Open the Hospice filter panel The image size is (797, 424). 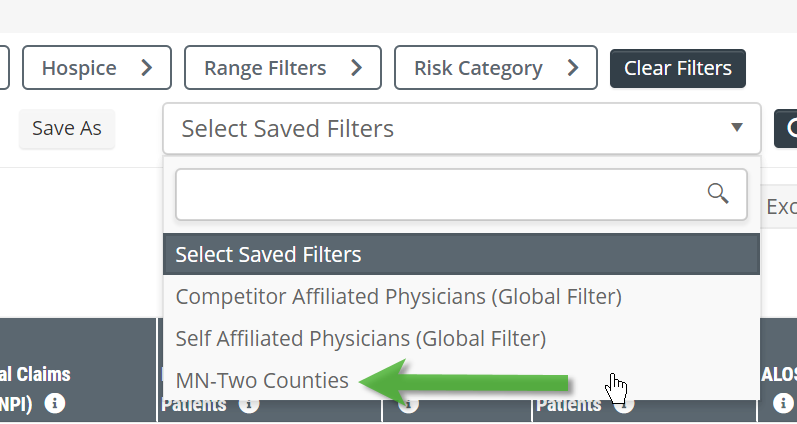coord(97,68)
